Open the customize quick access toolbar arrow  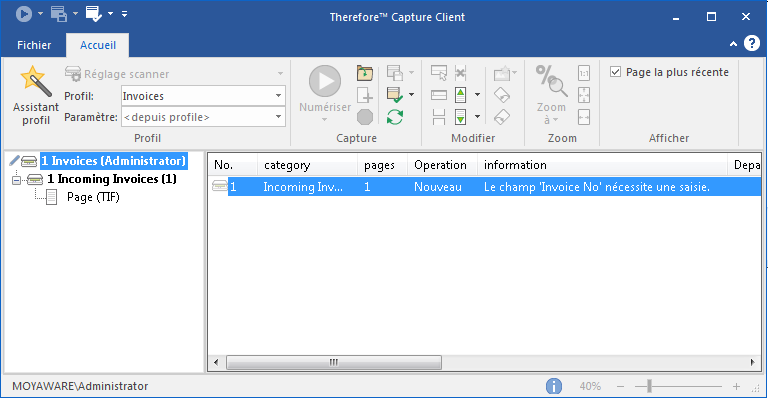pos(124,14)
